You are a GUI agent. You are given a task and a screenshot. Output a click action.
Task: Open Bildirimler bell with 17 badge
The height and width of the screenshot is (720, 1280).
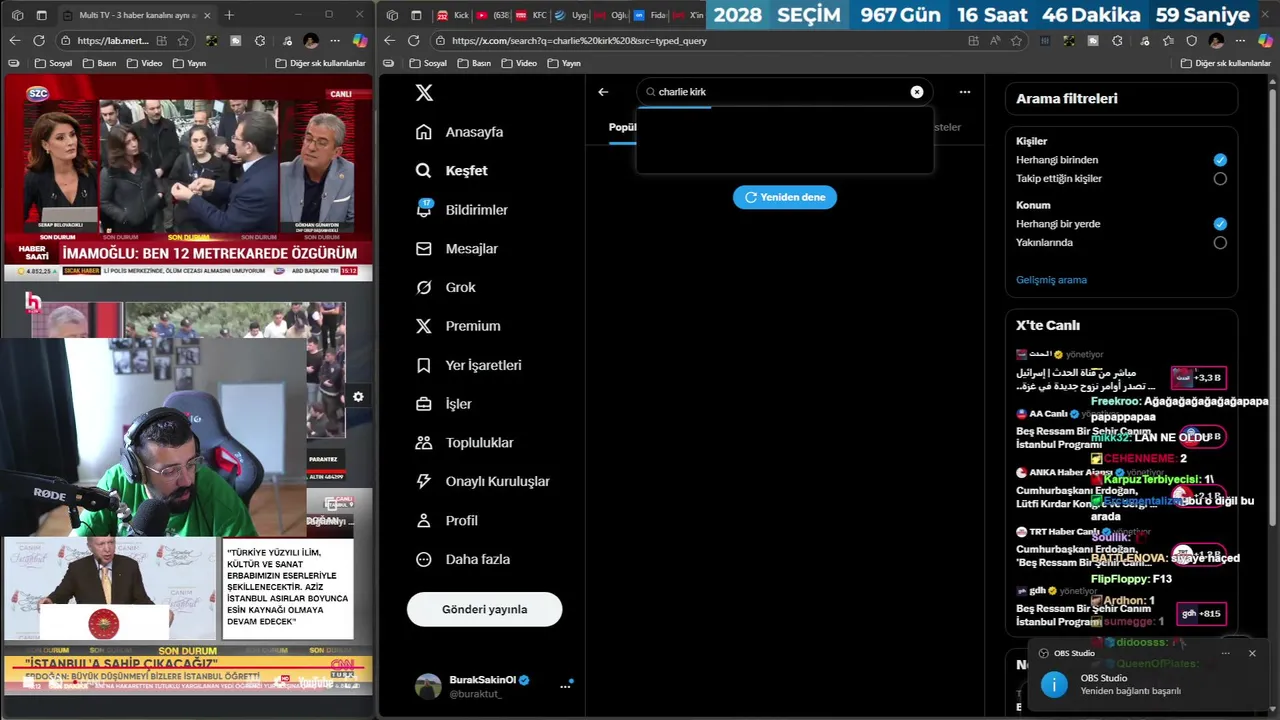(462, 210)
